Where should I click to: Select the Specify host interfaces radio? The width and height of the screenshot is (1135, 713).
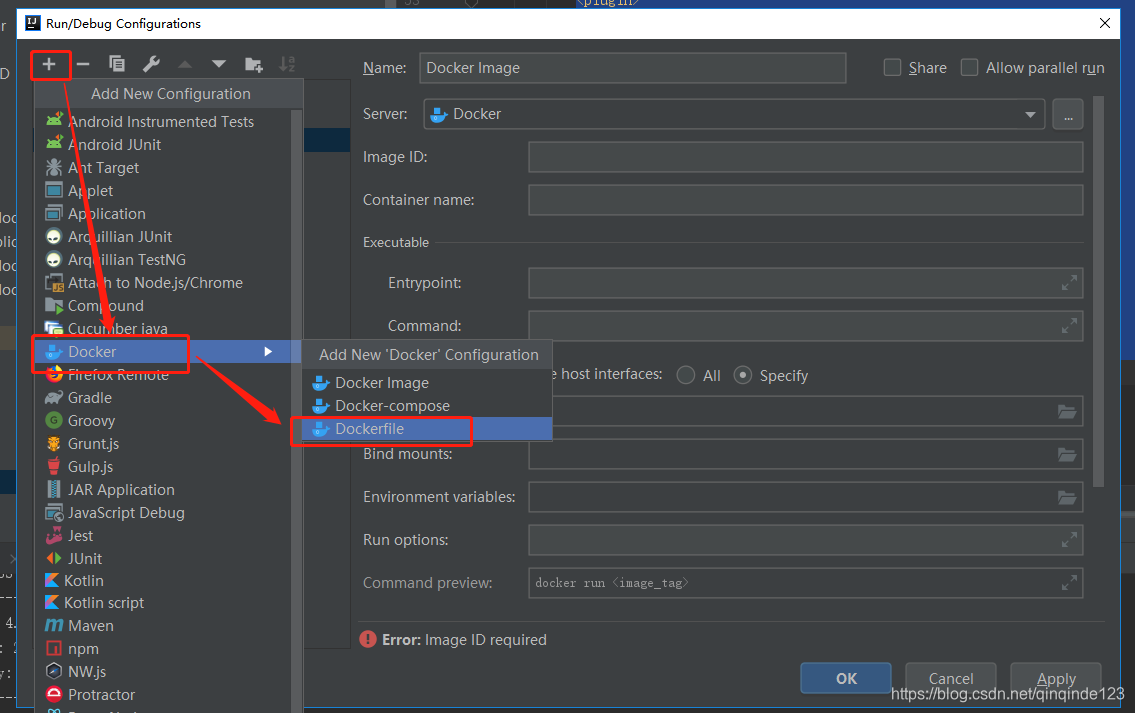743,375
